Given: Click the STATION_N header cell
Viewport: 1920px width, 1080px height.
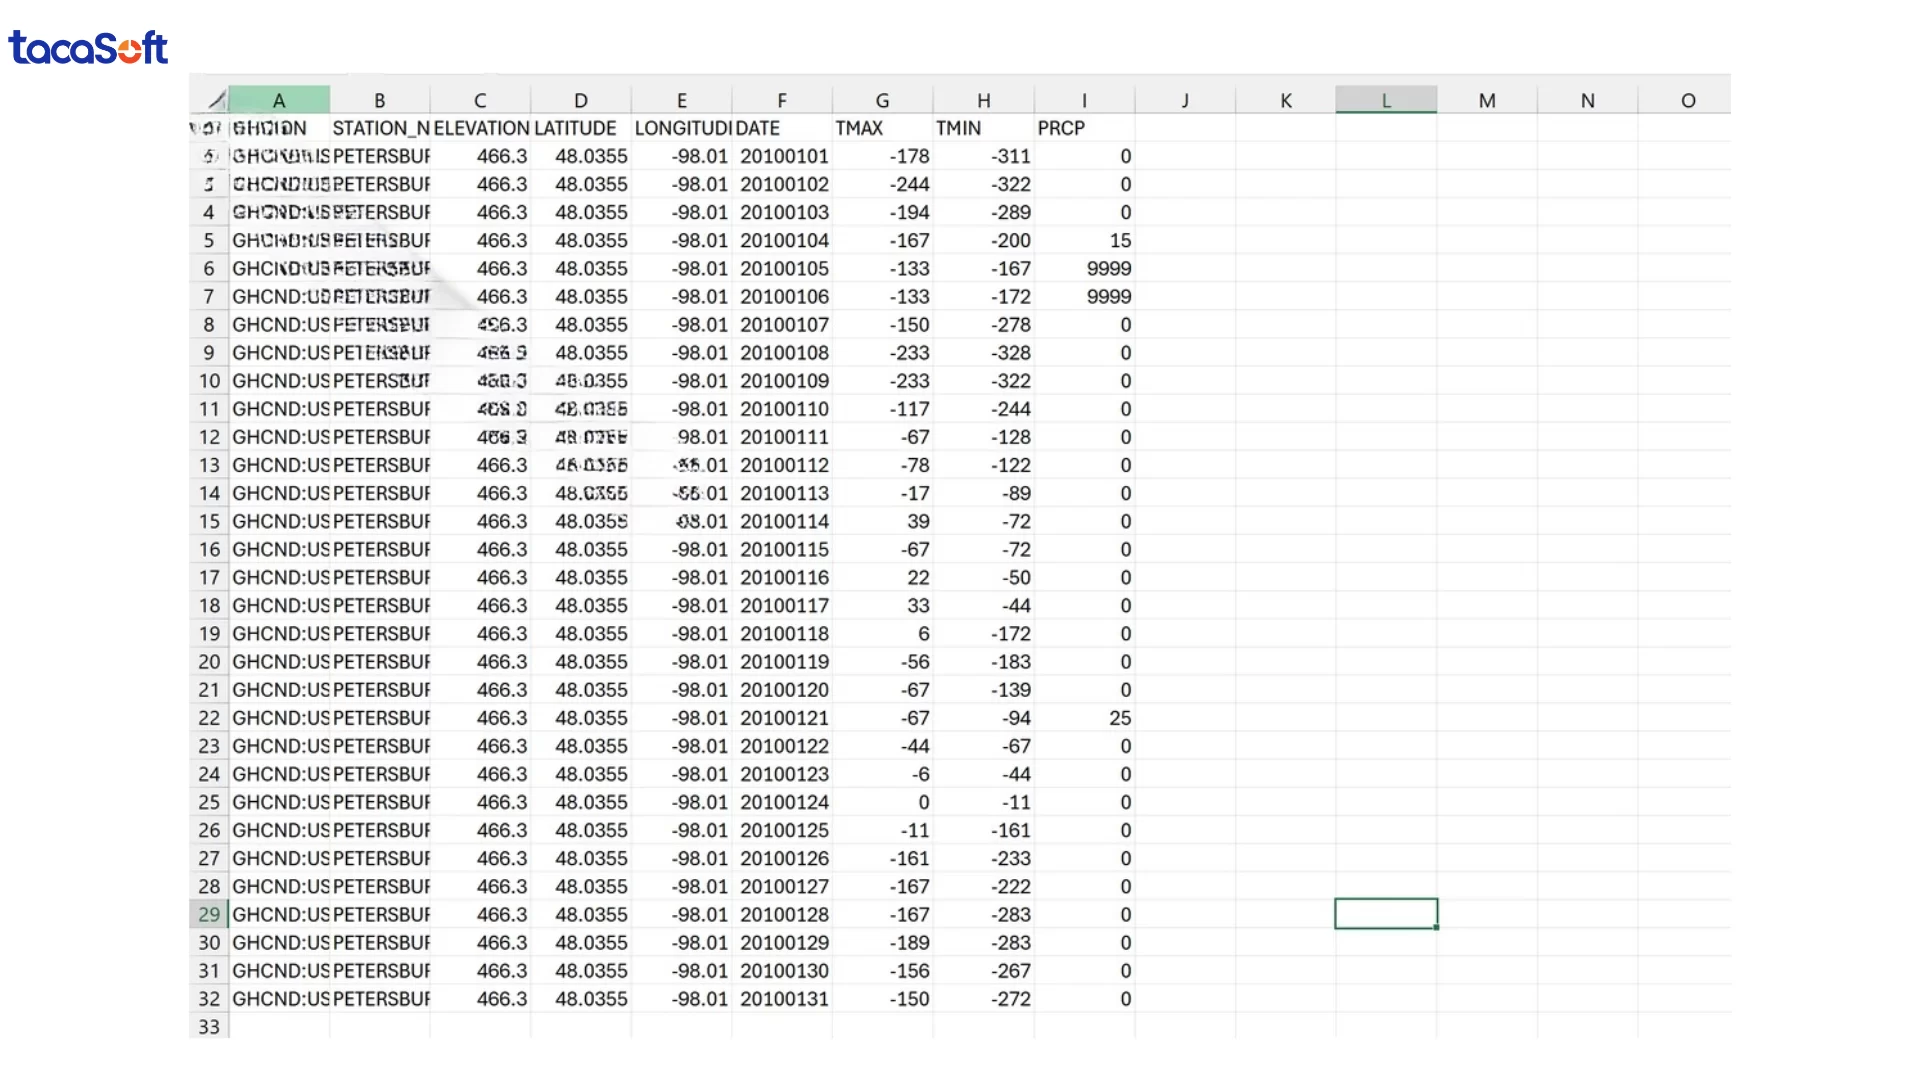Looking at the screenshot, I should (380, 128).
